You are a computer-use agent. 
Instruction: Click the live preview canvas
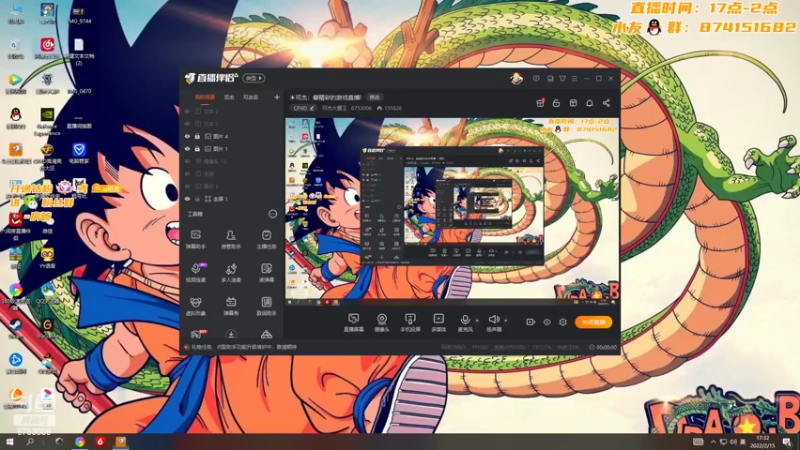pyautogui.click(x=452, y=212)
